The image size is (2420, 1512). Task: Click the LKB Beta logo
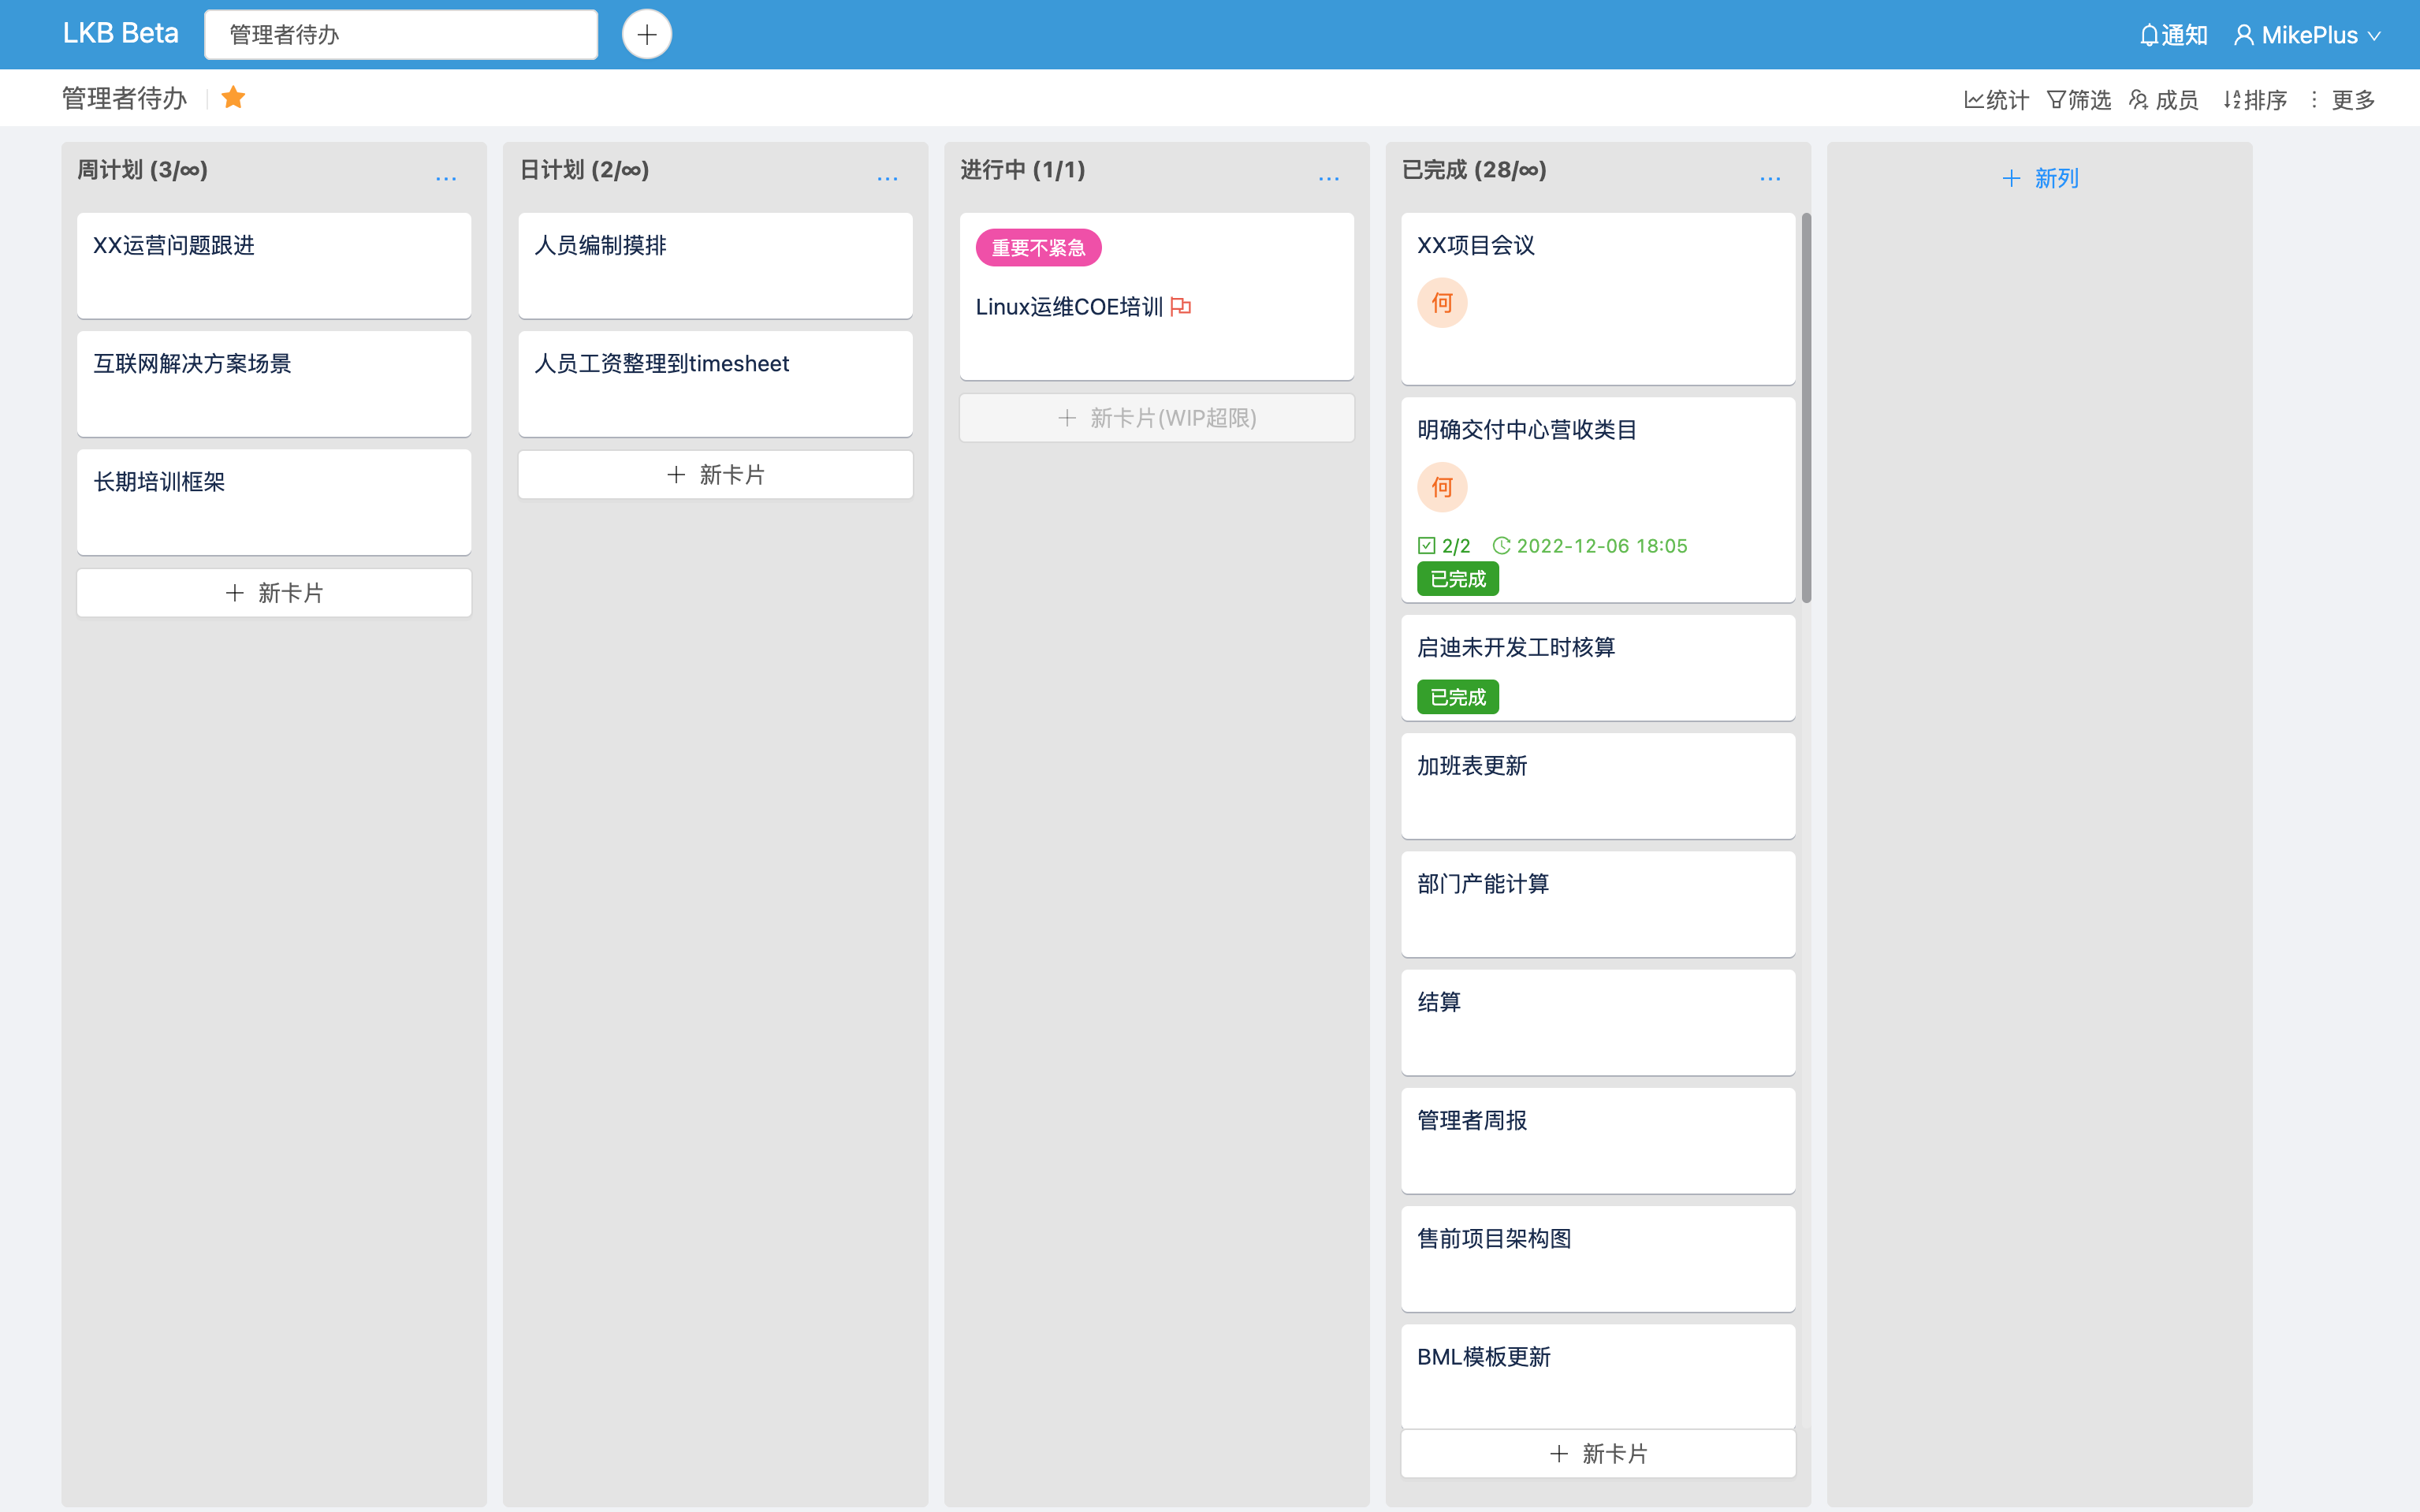click(x=121, y=33)
